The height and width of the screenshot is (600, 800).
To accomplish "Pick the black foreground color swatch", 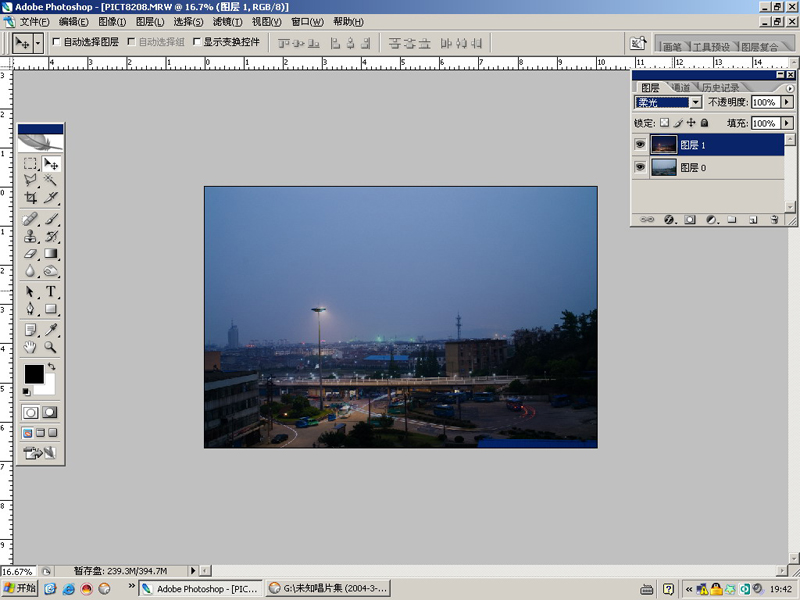I will point(34,373).
